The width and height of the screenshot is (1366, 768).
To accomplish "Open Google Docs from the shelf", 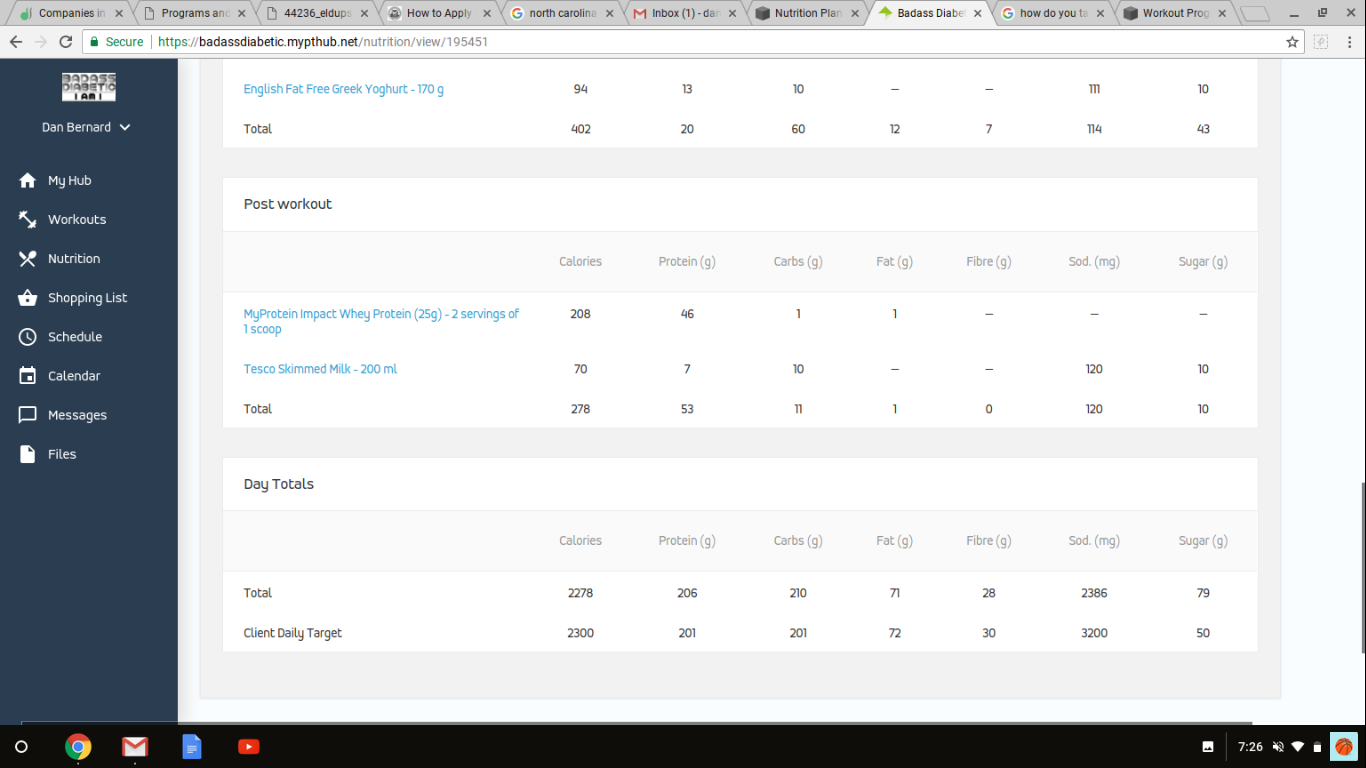I will [192, 747].
